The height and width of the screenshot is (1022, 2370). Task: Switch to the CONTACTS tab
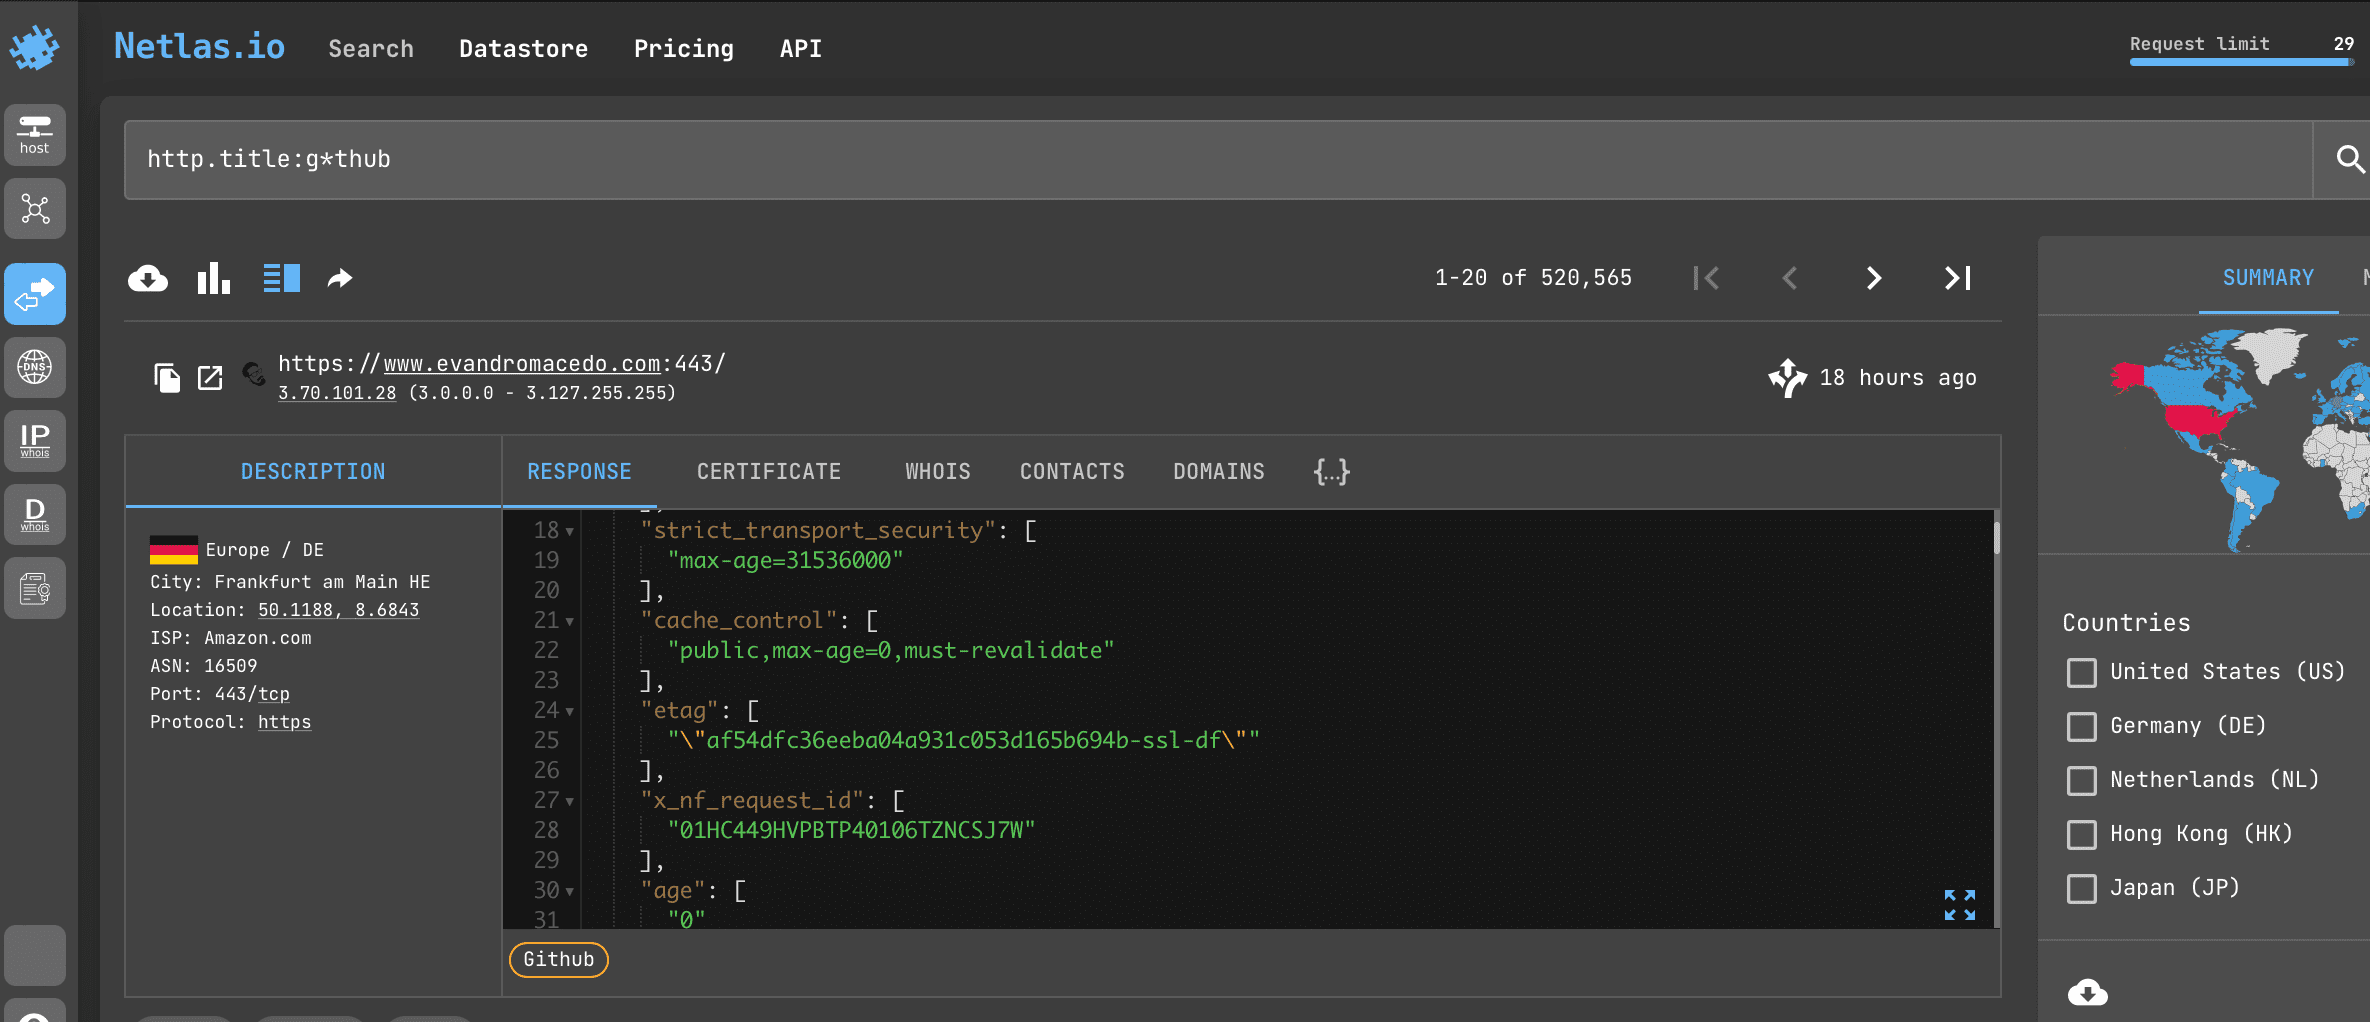pyautogui.click(x=1072, y=472)
